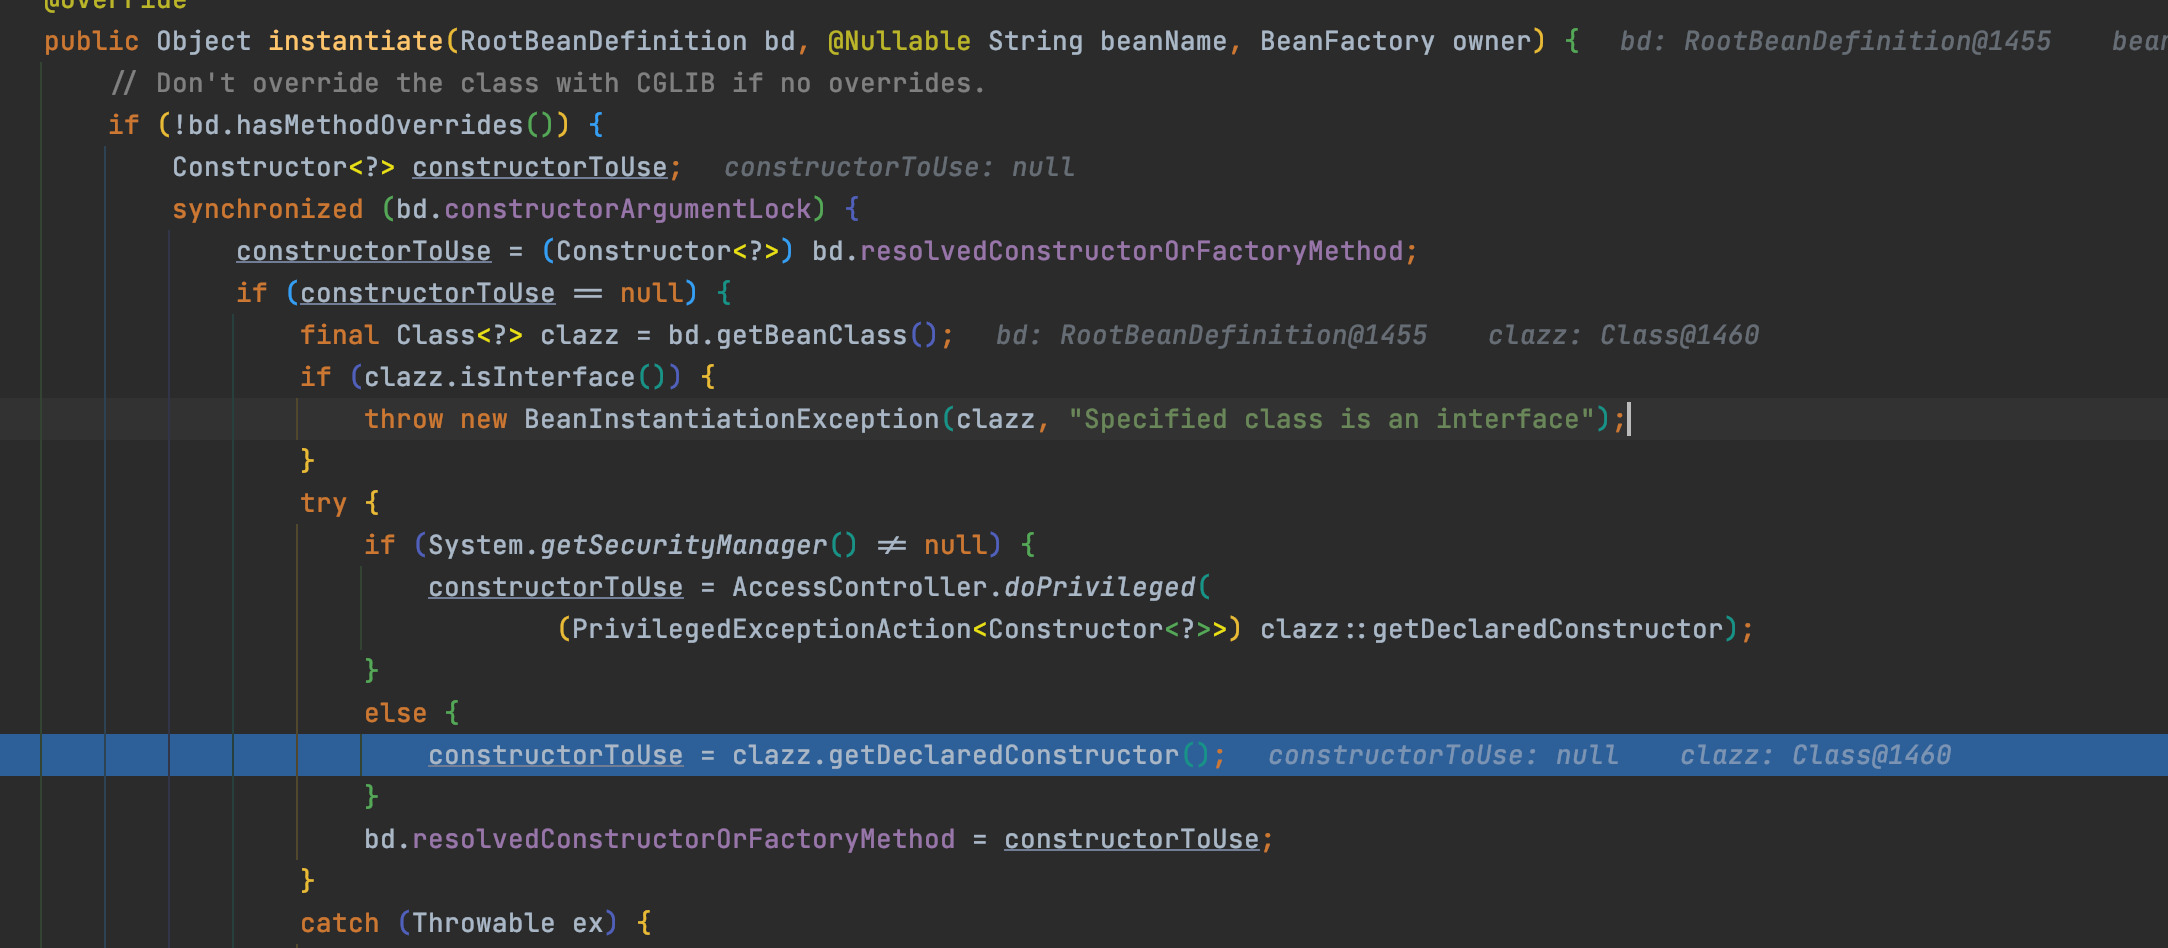This screenshot has height=948, width=2168.
Task: Click the RootBeanDefinition parameter type
Action: (x=603, y=41)
